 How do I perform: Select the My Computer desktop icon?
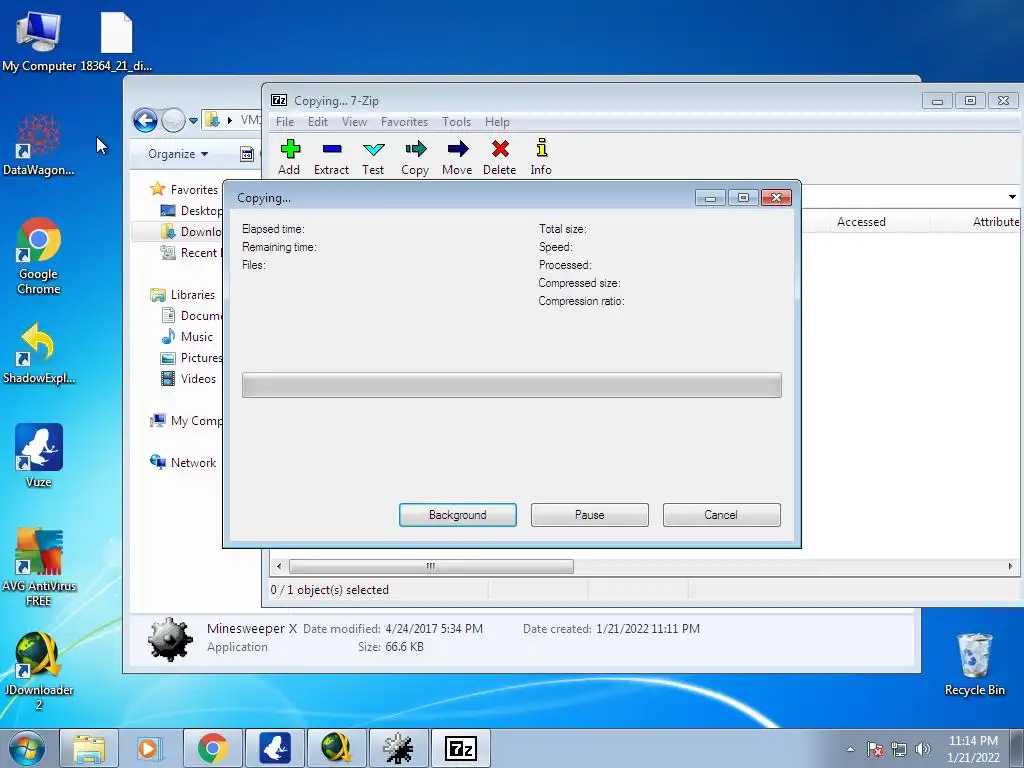pyautogui.click(x=39, y=42)
